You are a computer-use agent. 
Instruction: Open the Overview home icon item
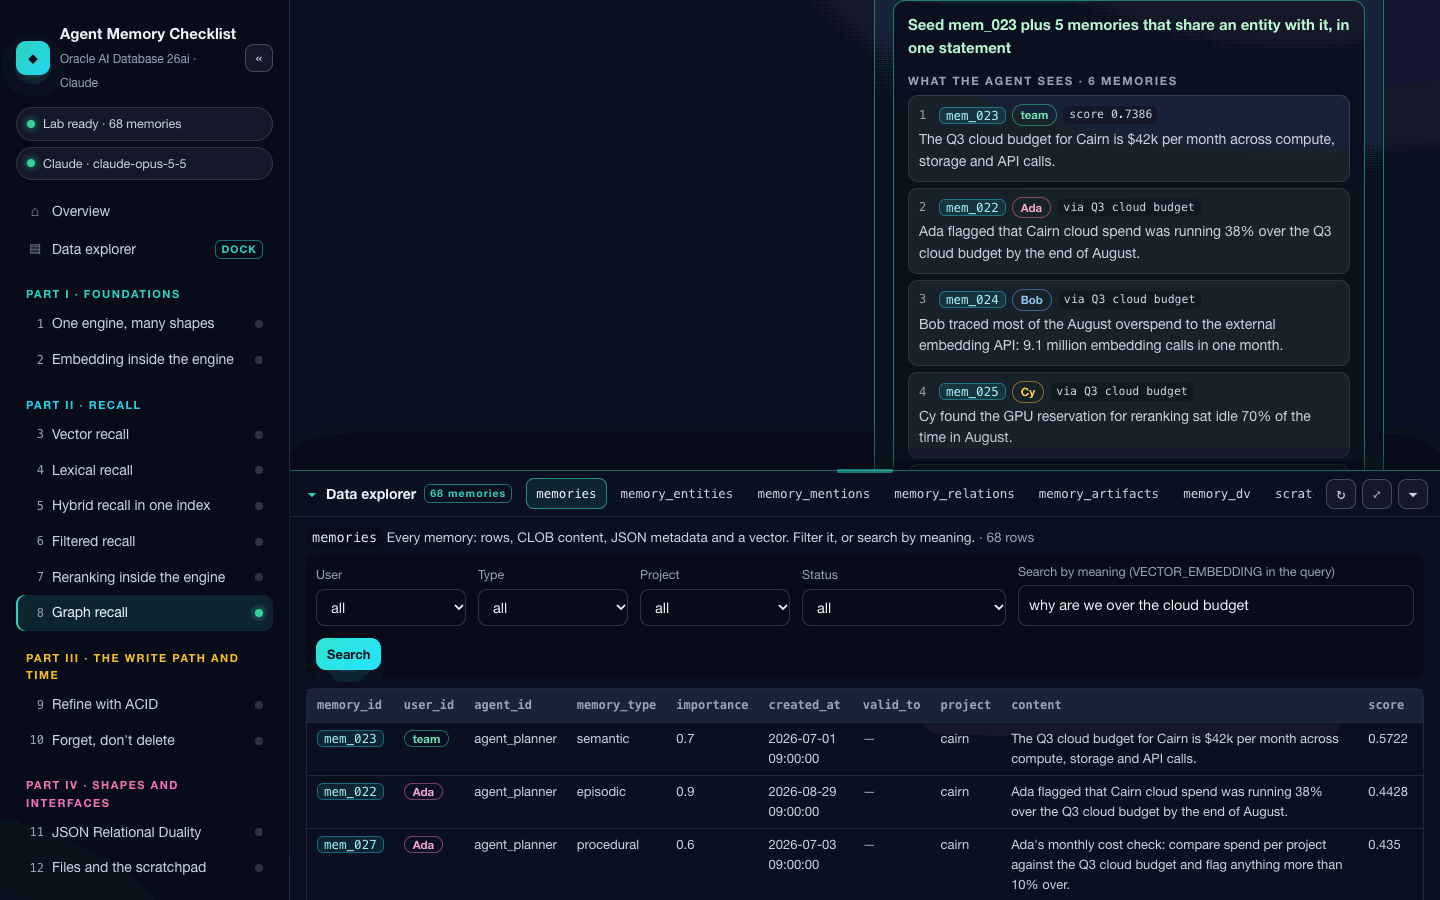(144, 212)
